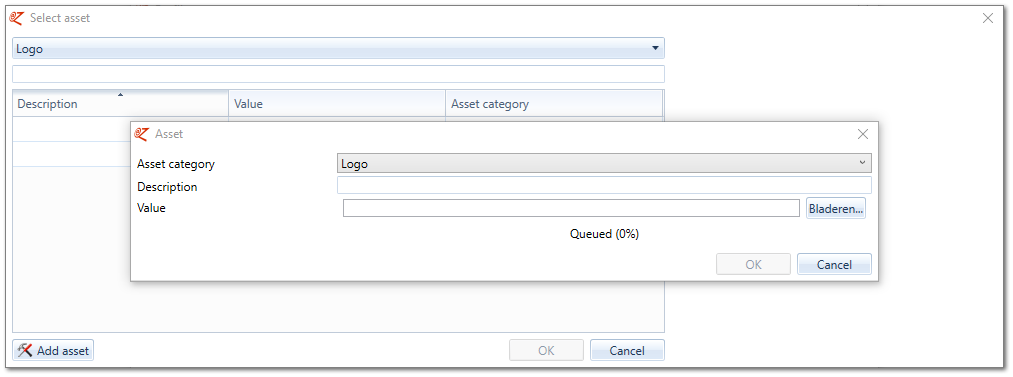This screenshot has width=1013, height=377.
Task: Click the Add asset button
Action: coord(54,351)
